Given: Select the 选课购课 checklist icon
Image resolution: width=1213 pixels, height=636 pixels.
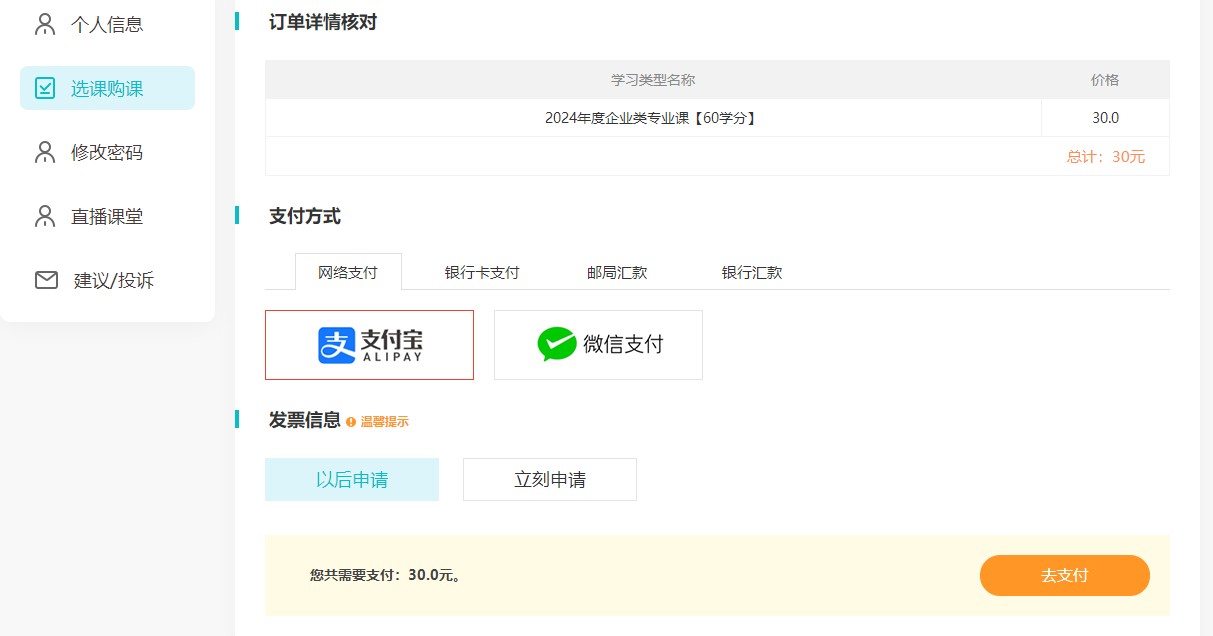Looking at the screenshot, I should pyautogui.click(x=43, y=87).
